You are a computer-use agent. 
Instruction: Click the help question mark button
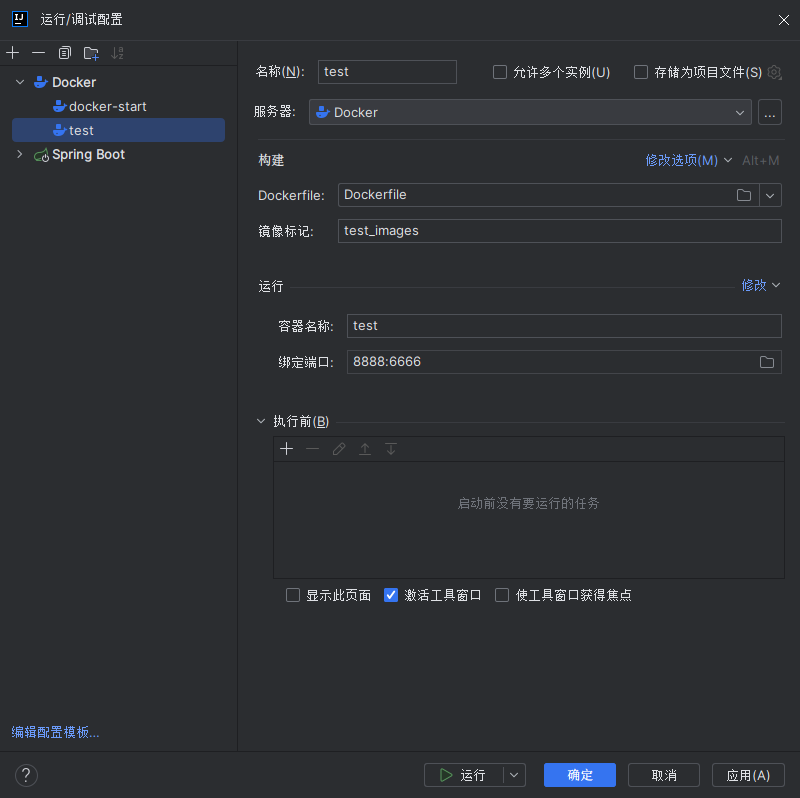[x=26, y=775]
